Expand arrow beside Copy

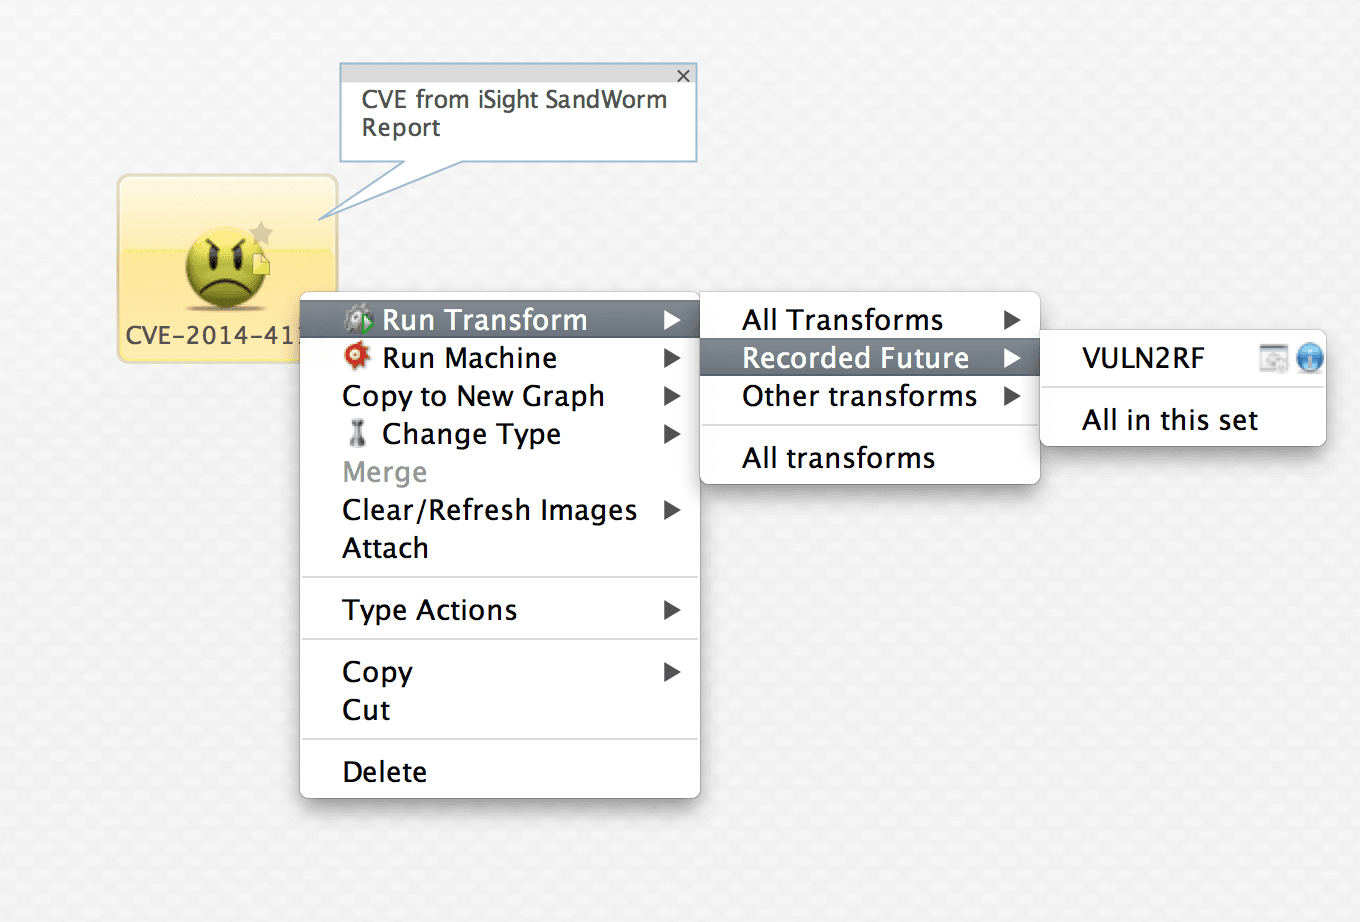pyautogui.click(x=672, y=672)
